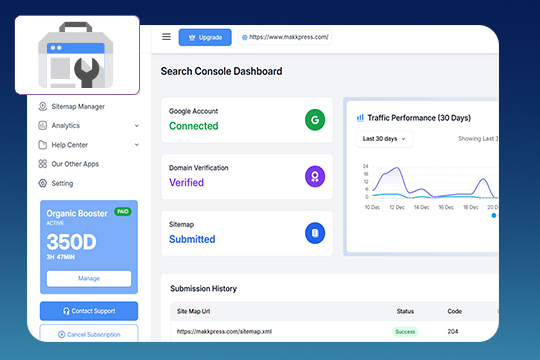Viewport: 540px width, 360px height.
Task: Click the Setting gear icon
Action: [x=42, y=183]
